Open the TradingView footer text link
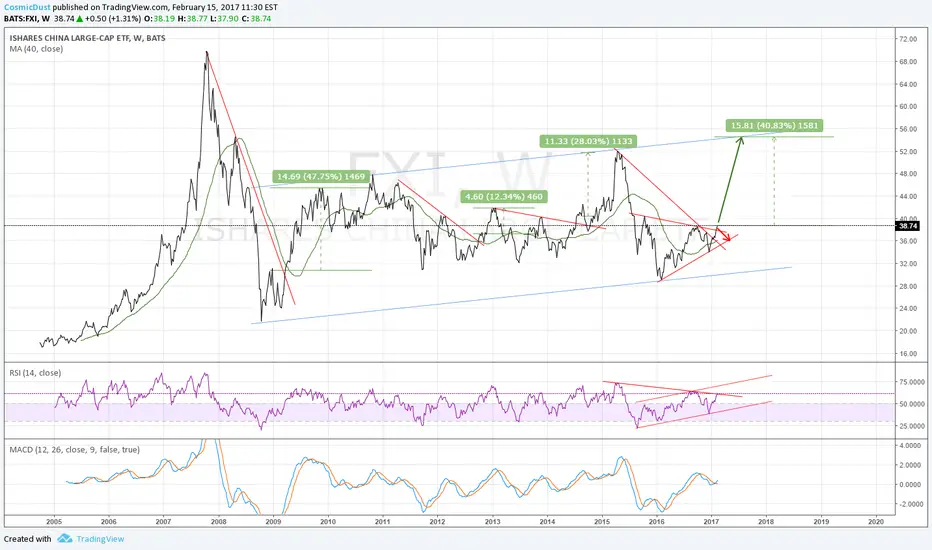 click(x=100, y=539)
